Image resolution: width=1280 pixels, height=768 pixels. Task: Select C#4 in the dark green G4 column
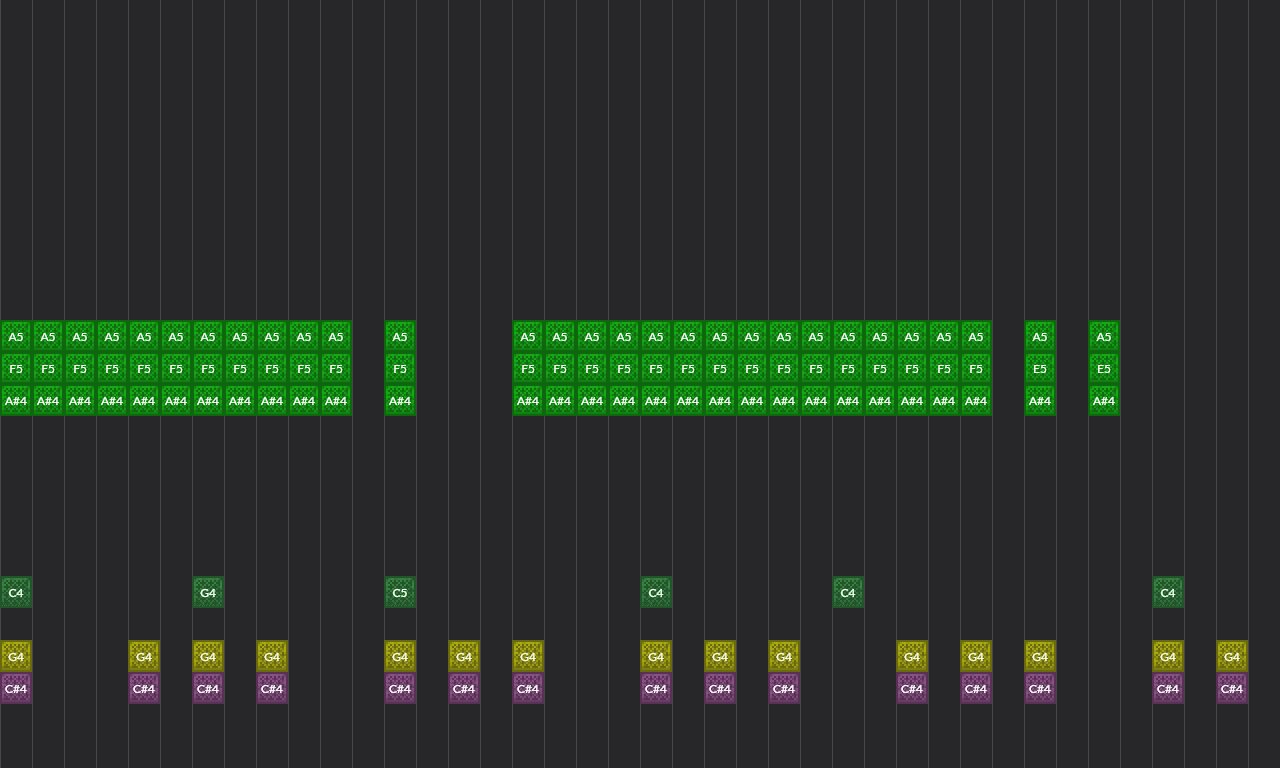[208, 688]
